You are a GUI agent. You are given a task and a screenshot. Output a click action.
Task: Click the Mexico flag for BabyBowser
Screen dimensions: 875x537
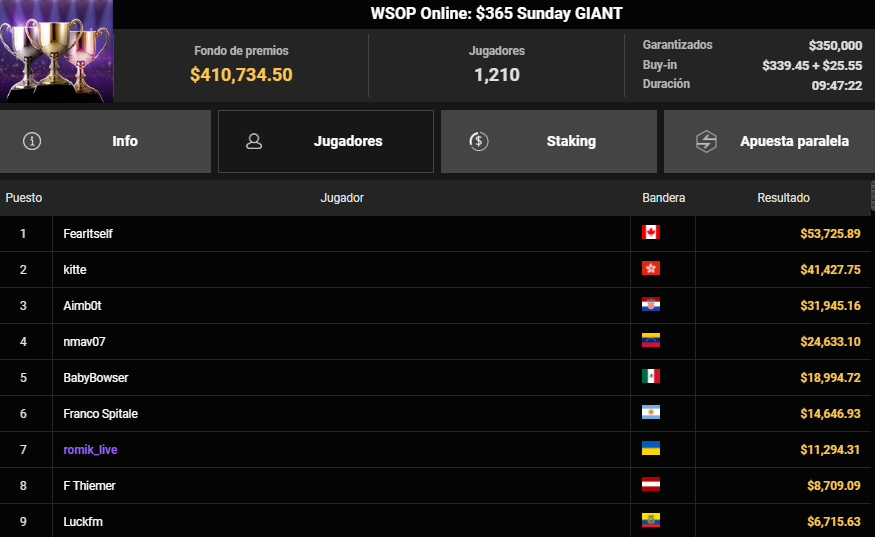651,377
